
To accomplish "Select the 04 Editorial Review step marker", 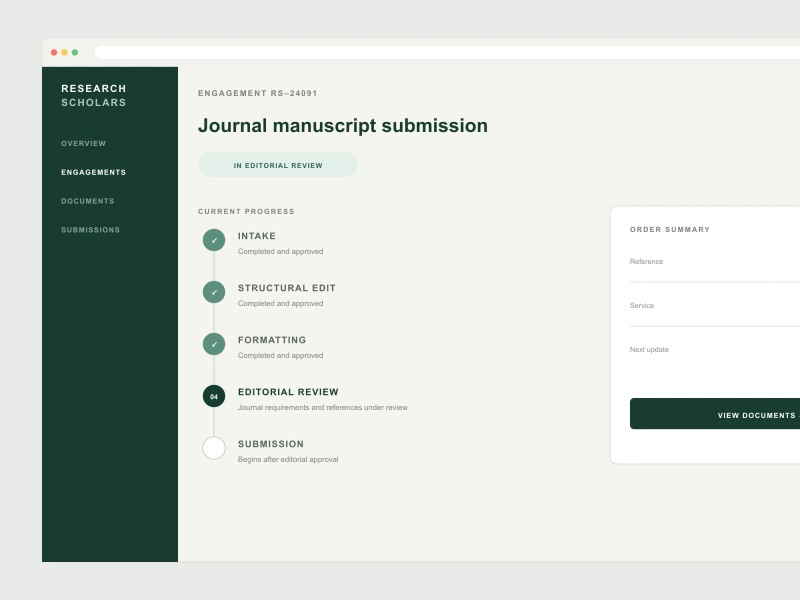I will click(214, 396).
